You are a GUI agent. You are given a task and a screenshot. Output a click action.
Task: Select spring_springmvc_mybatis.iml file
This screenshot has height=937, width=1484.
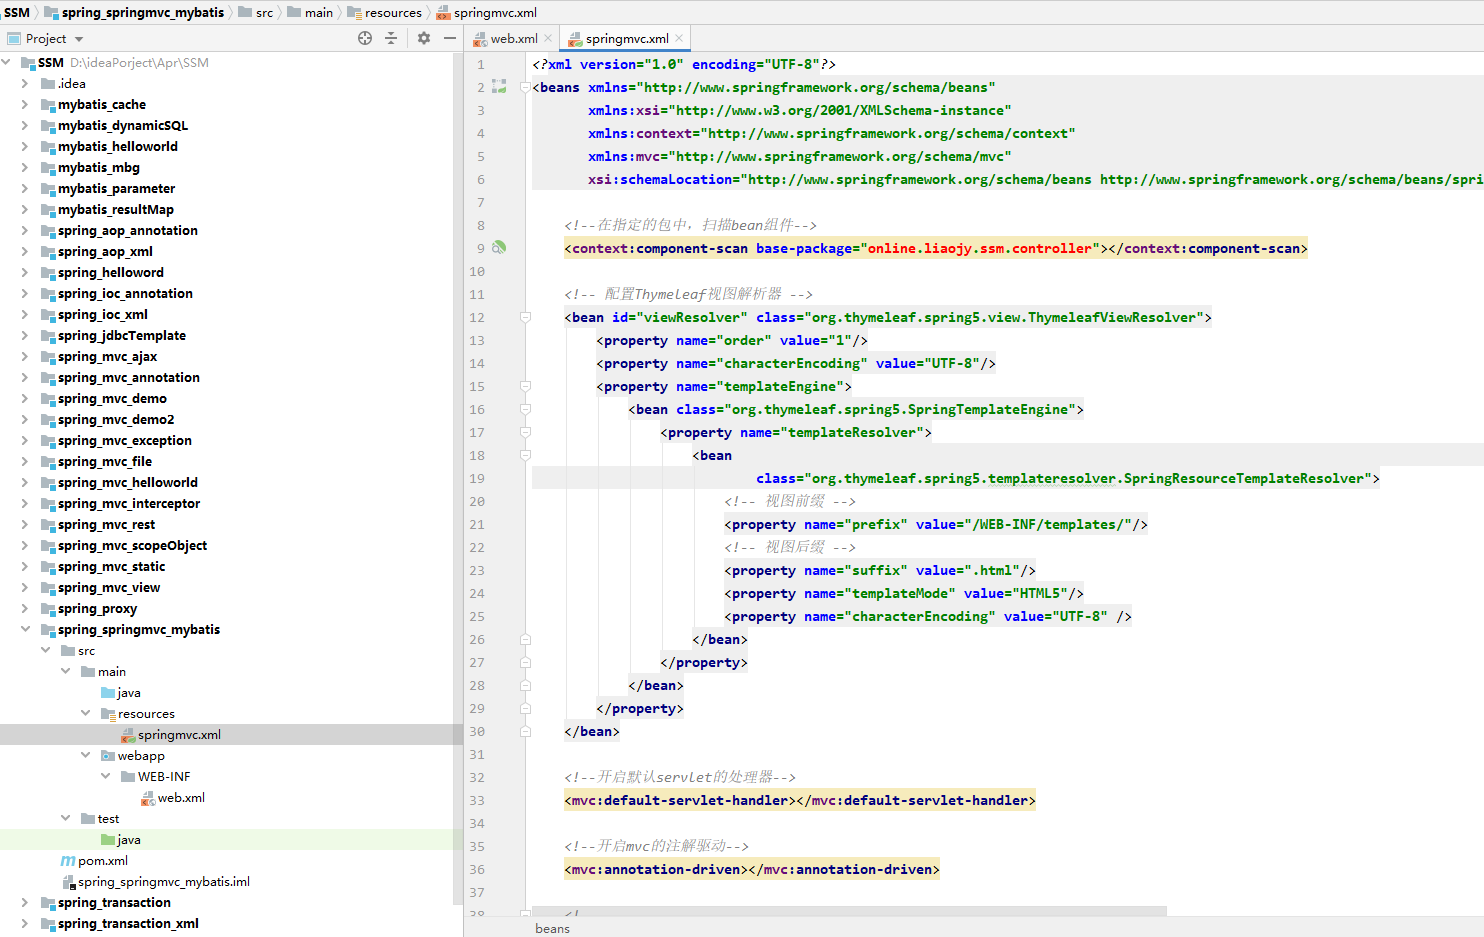click(164, 881)
